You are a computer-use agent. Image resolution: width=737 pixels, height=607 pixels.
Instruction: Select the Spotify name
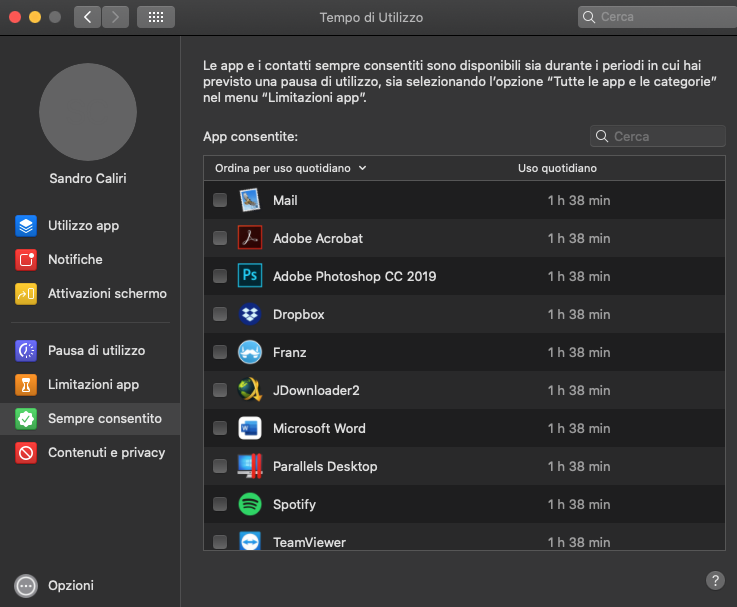click(x=294, y=505)
